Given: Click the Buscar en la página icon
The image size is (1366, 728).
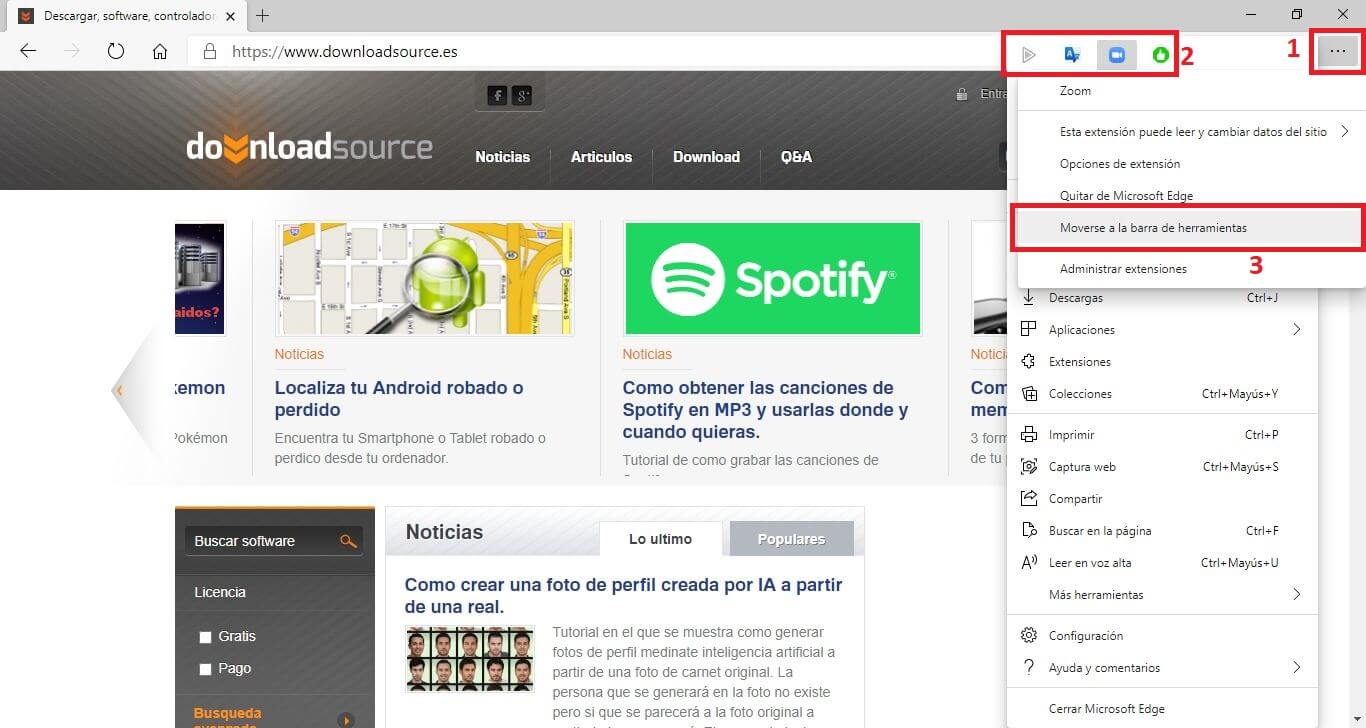Looking at the screenshot, I should coord(1028,530).
